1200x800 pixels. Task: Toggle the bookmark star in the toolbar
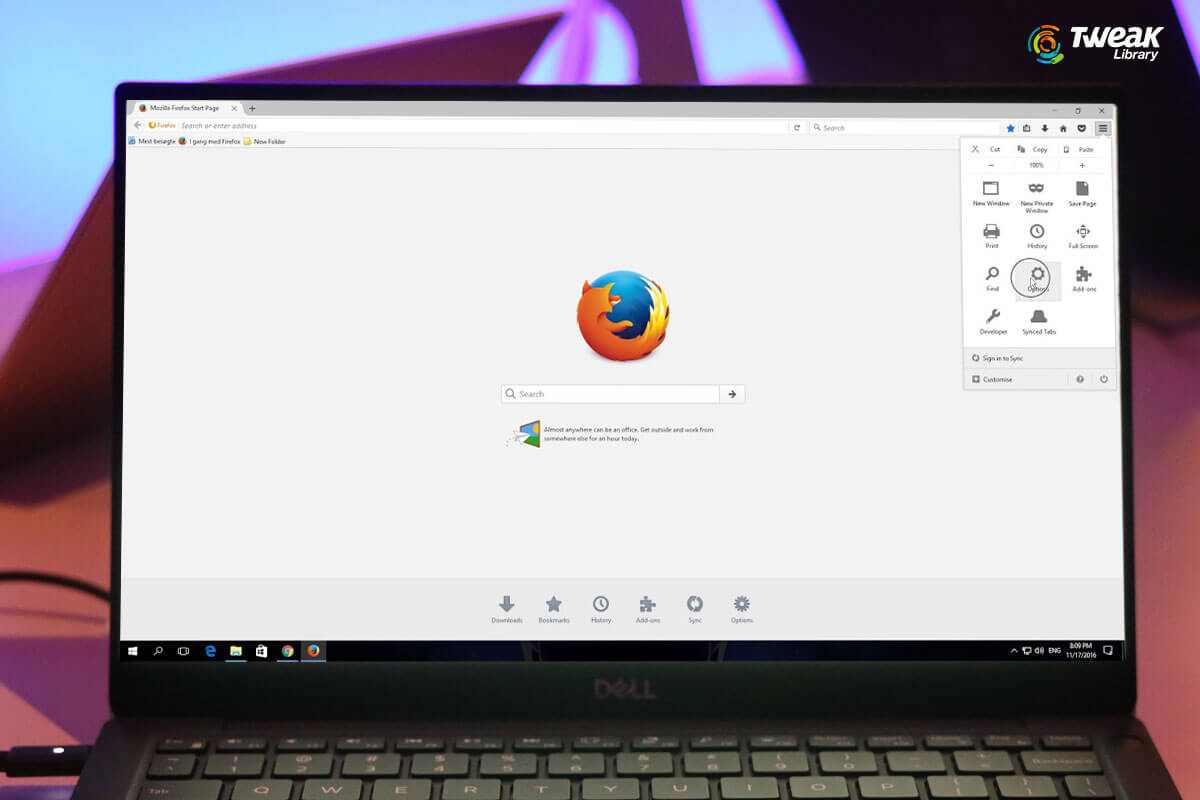click(1010, 128)
